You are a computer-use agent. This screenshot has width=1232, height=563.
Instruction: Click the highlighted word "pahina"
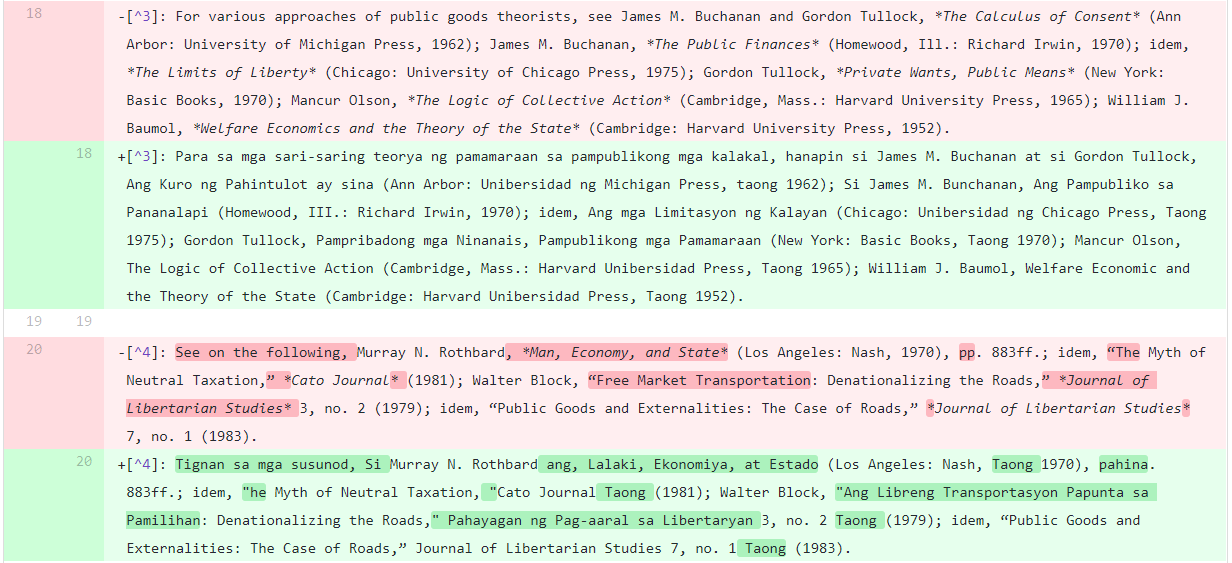click(x=1123, y=464)
